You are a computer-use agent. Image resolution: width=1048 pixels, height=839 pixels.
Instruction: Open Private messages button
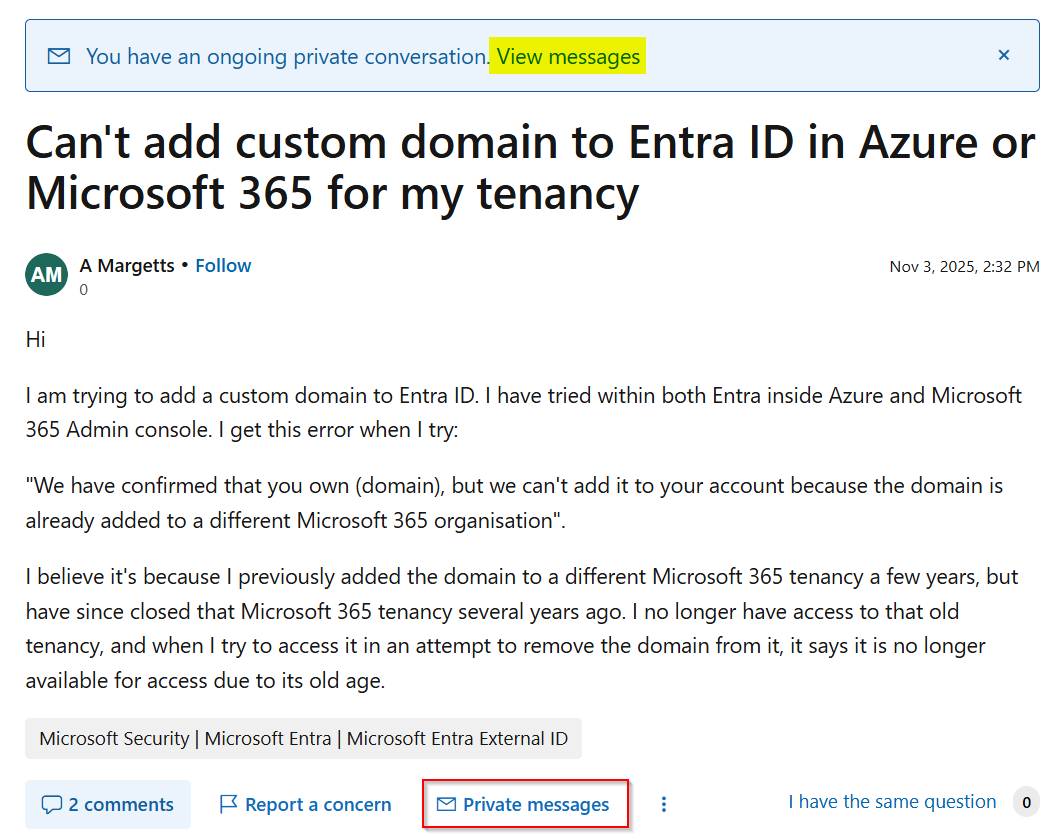pyautogui.click(x=525, y=804)
